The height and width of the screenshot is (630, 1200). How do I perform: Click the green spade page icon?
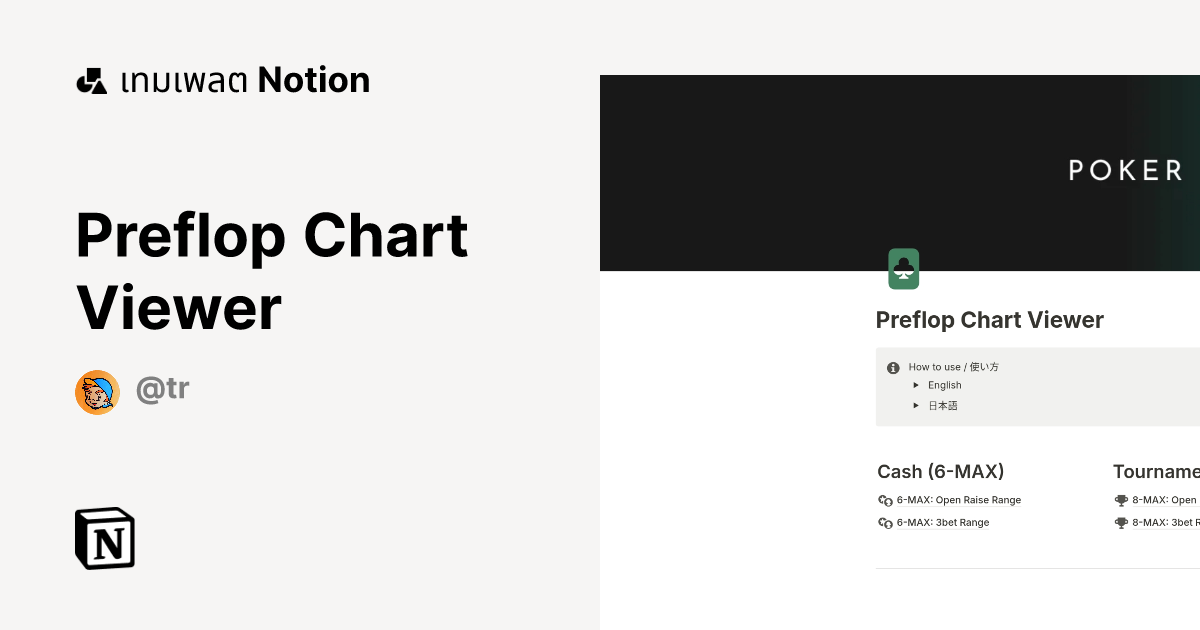[903, 268]
